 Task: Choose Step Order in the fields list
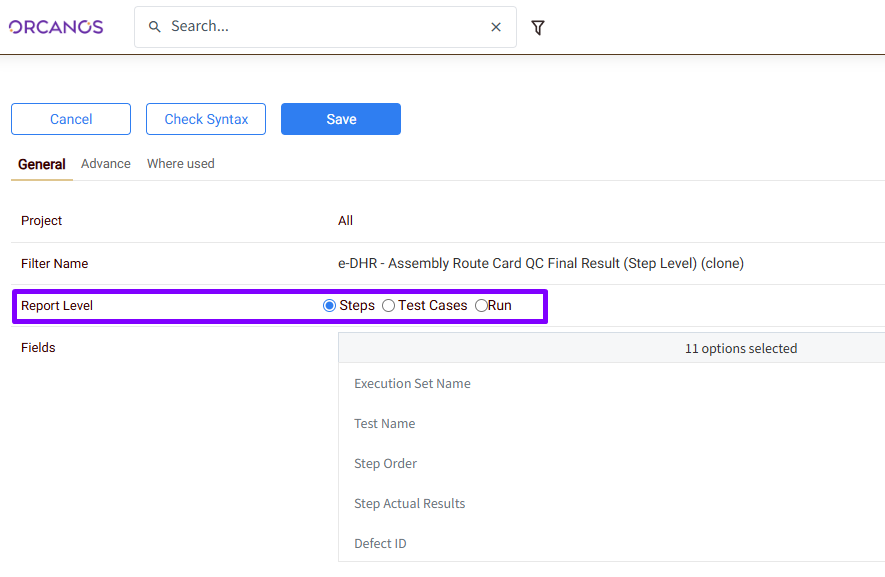[x=386, y=464]
